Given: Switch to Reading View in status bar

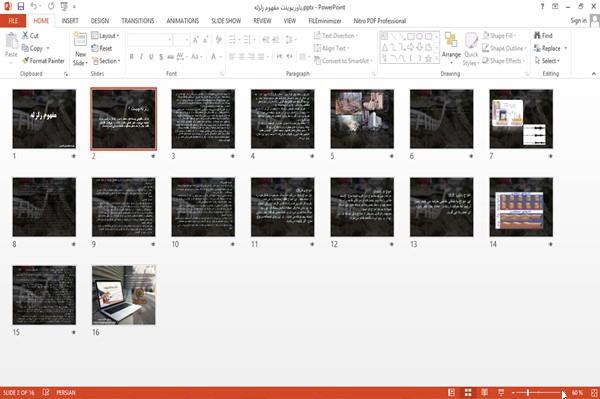Looking at the screenshot, I should pos(484,392).
